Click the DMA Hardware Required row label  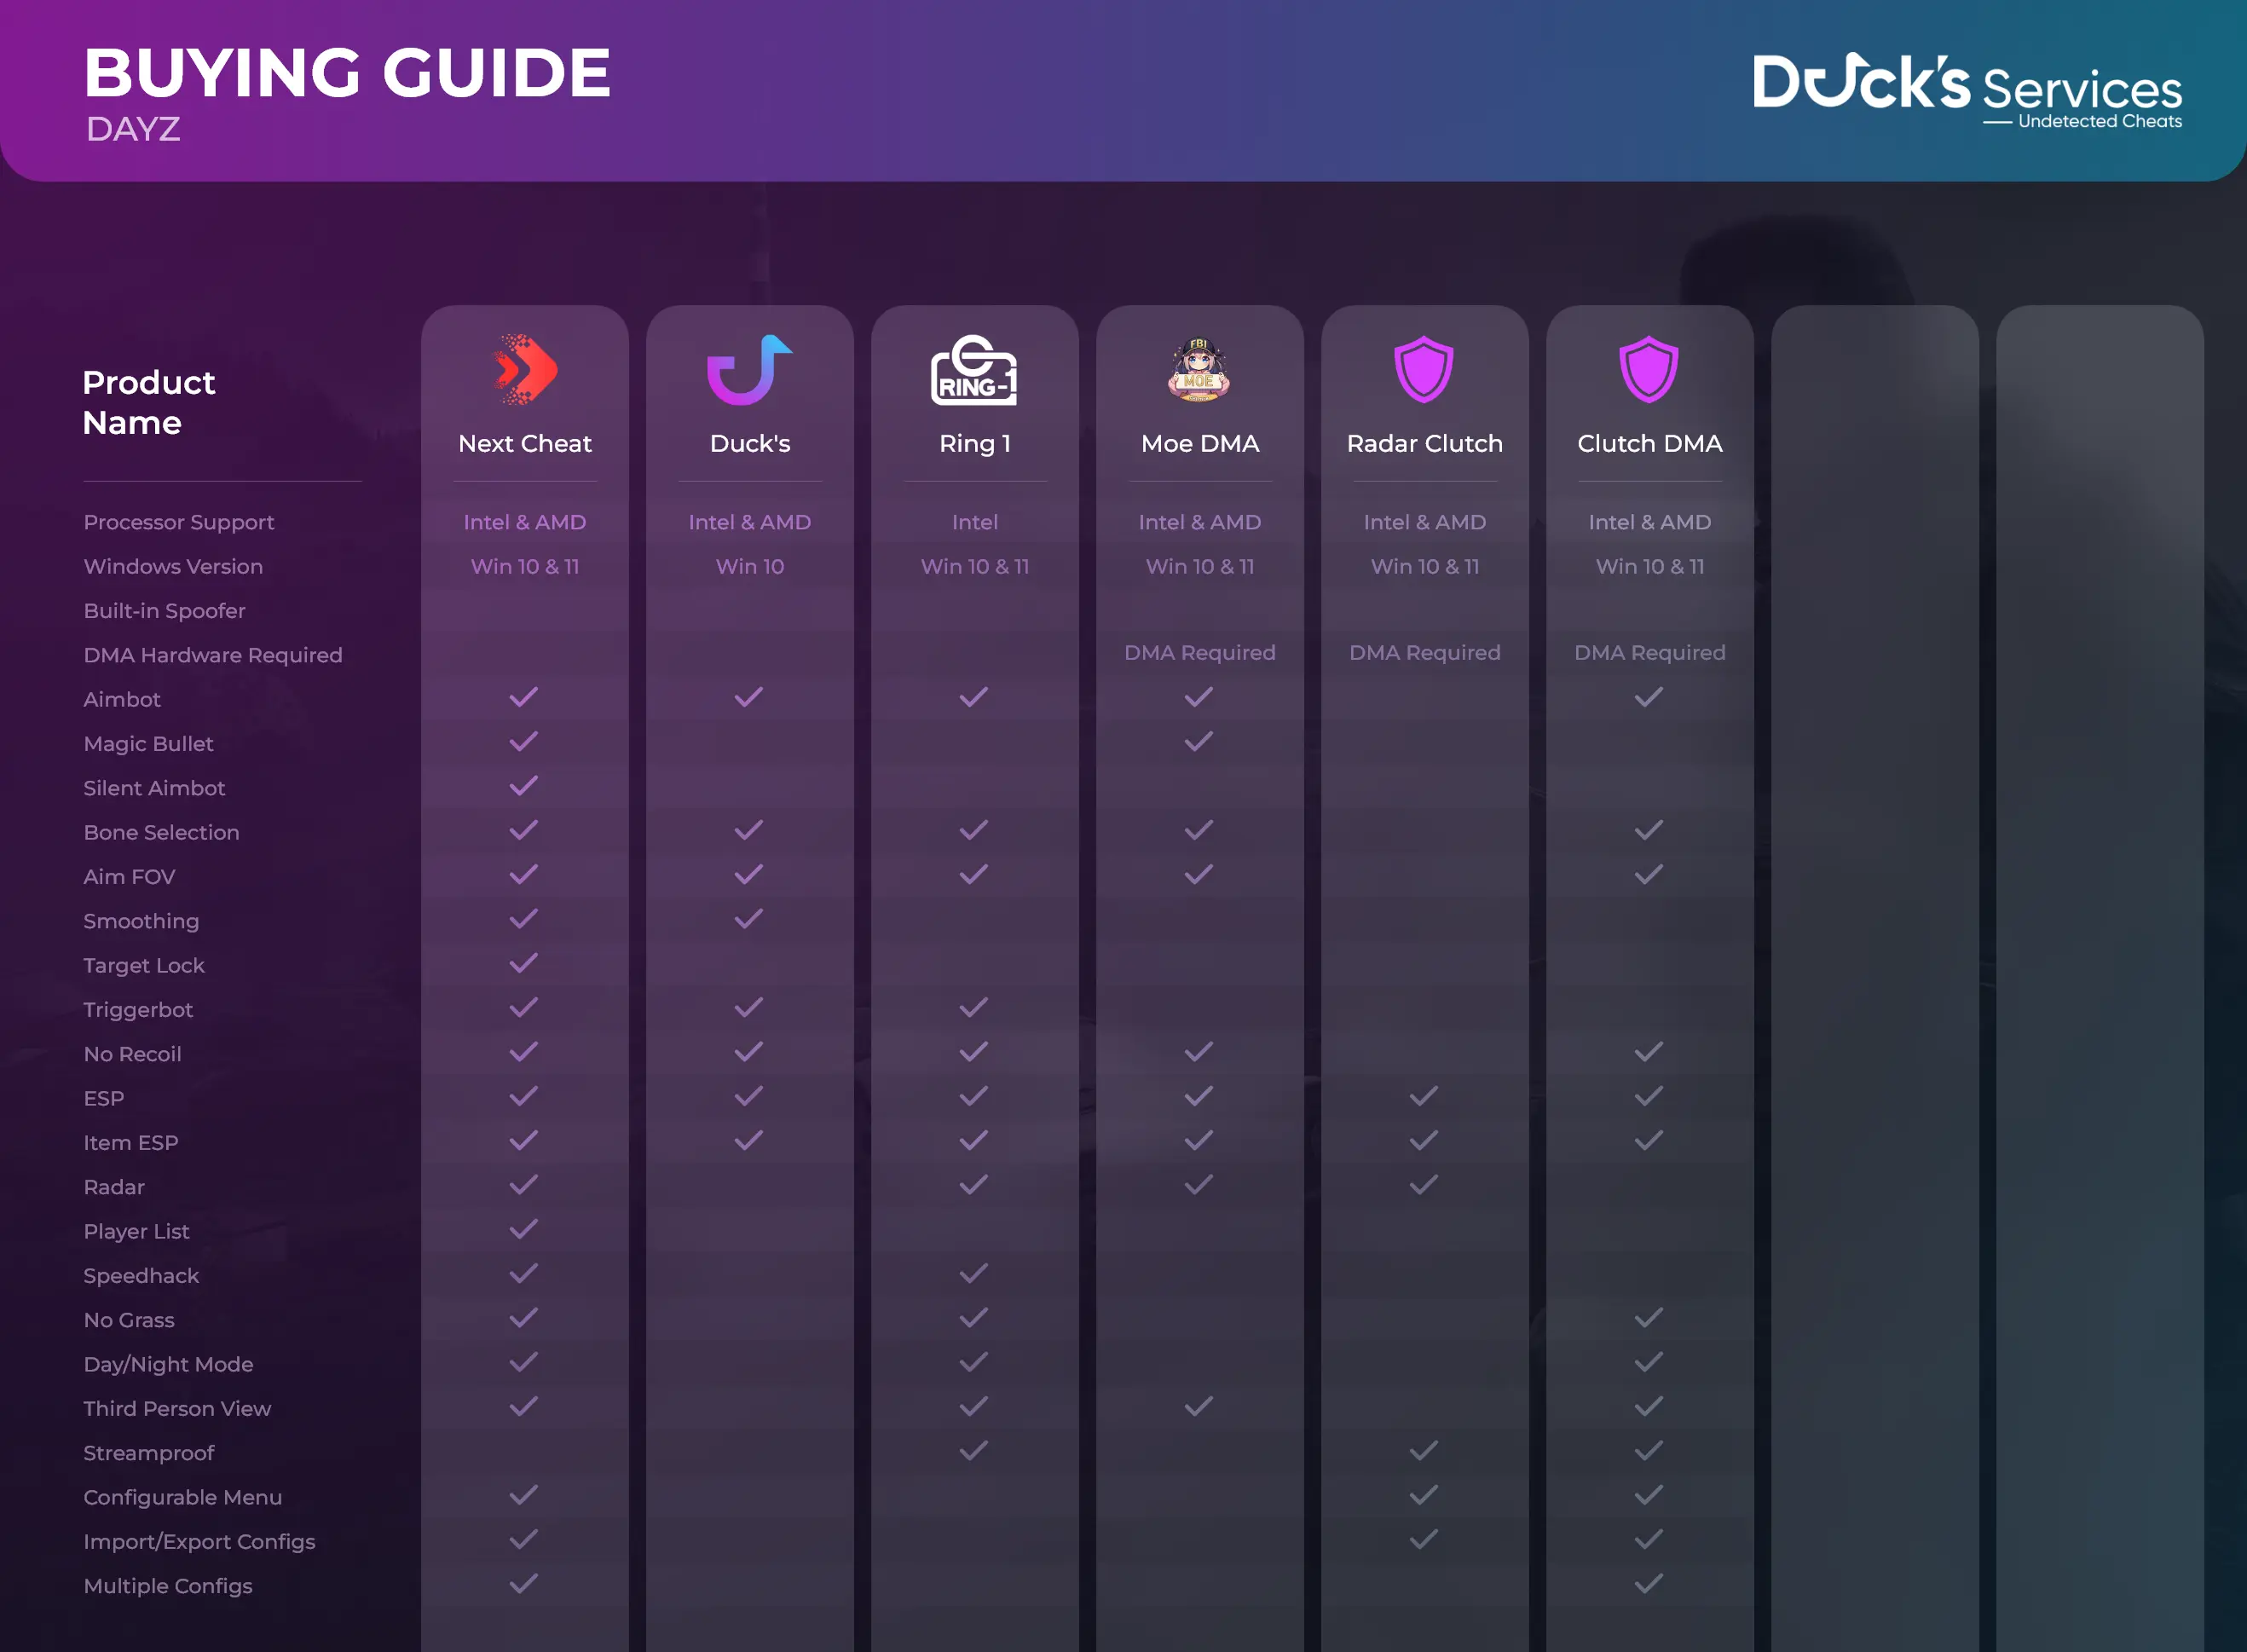[213, 655]
